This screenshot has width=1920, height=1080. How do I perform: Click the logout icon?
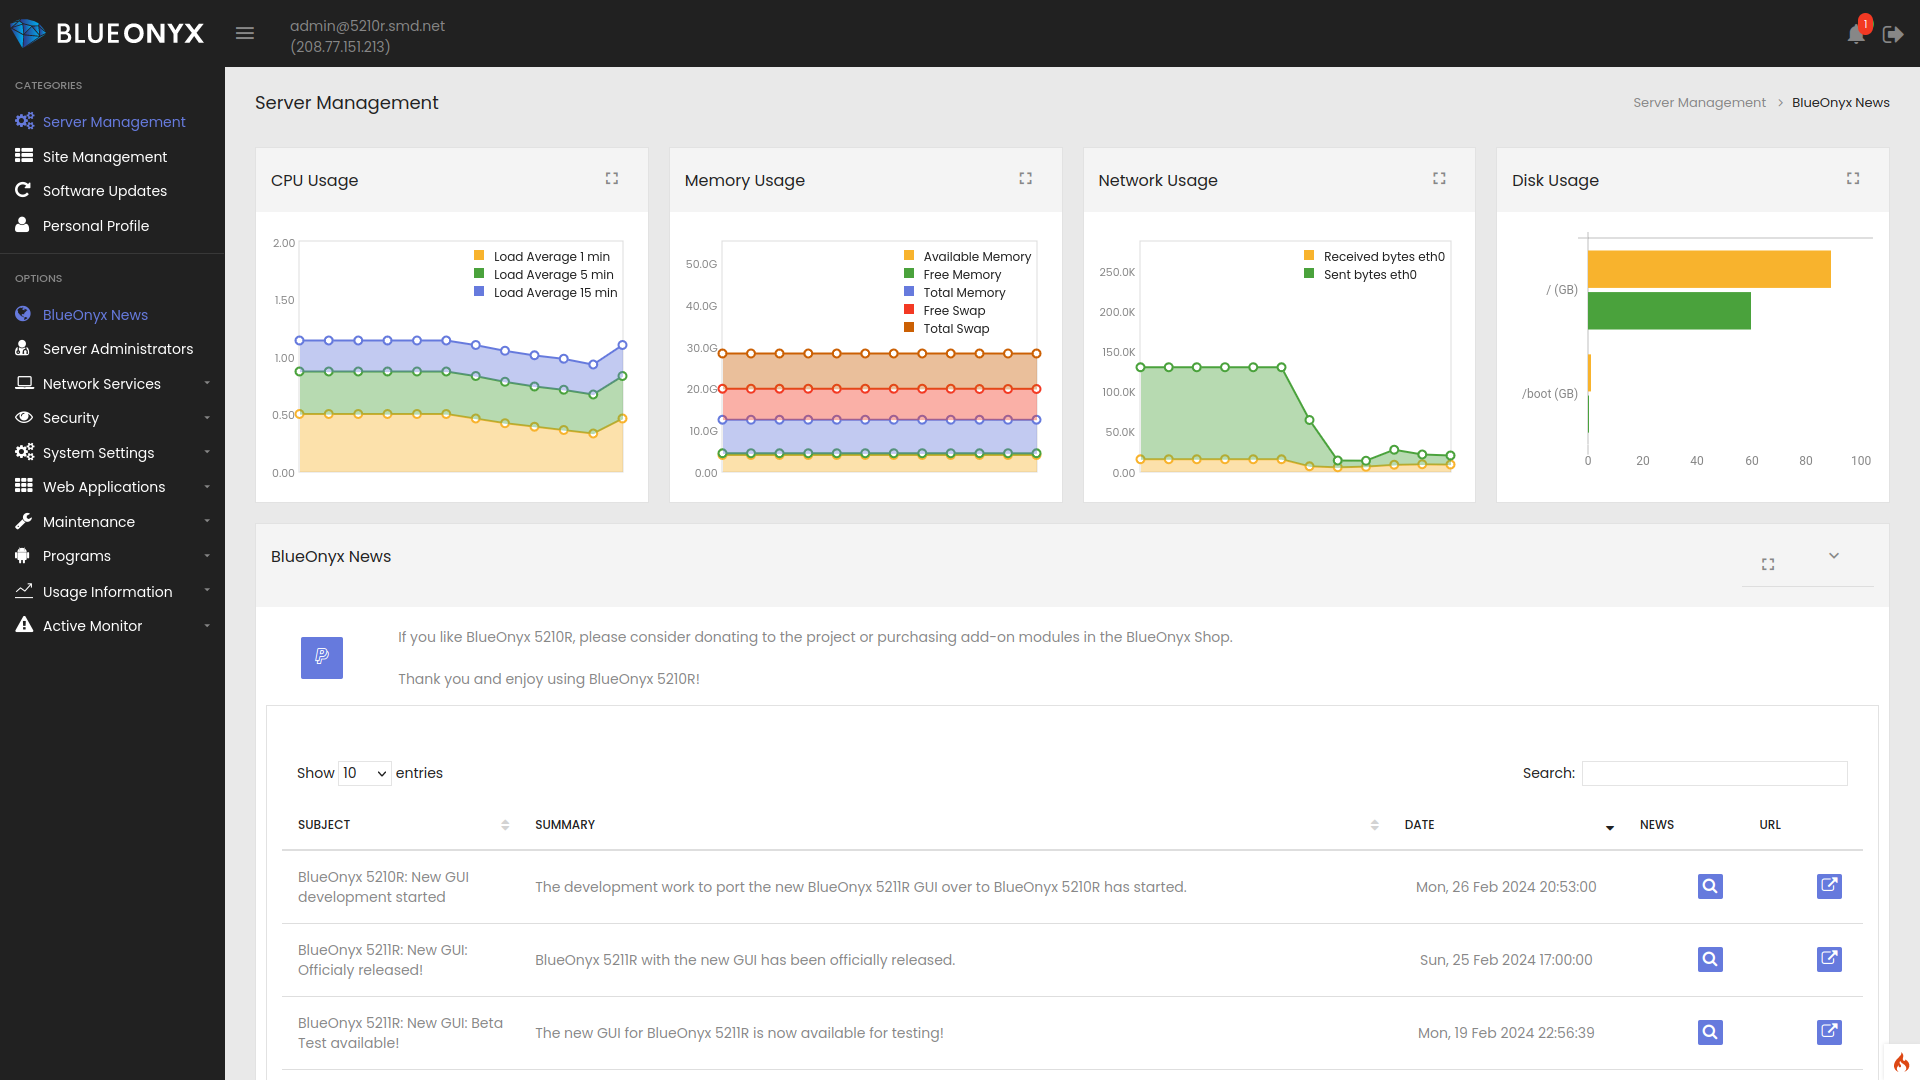[x=1893, y=34]
